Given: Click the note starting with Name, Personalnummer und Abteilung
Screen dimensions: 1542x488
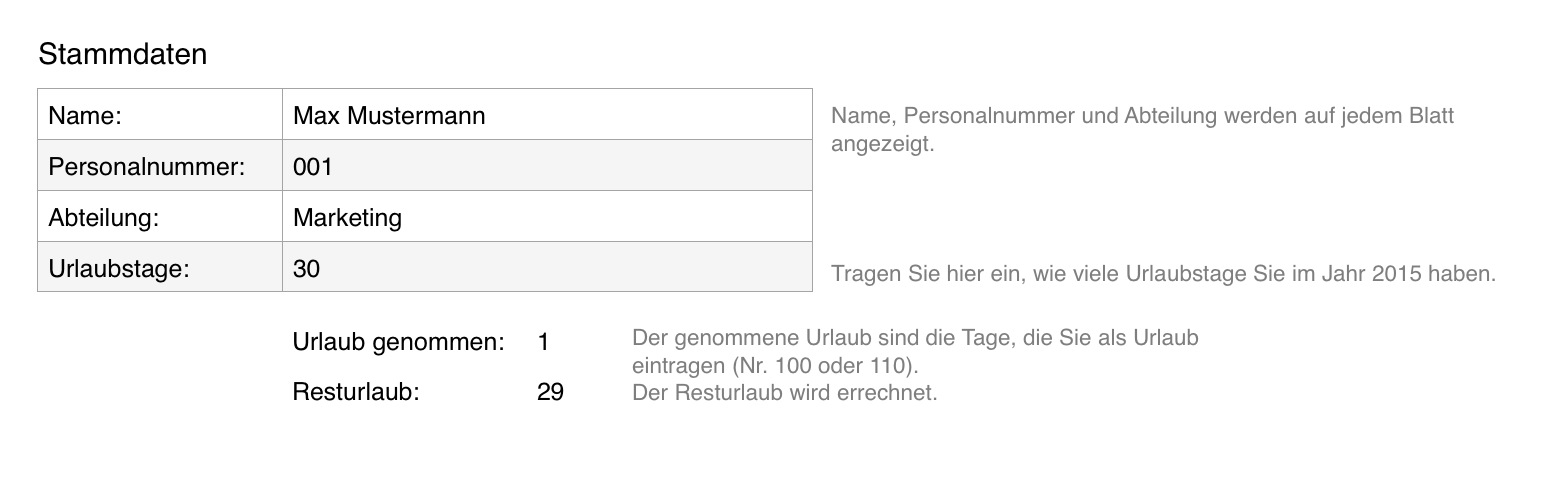Looking at the screenshot, I should coord(1142,116).
